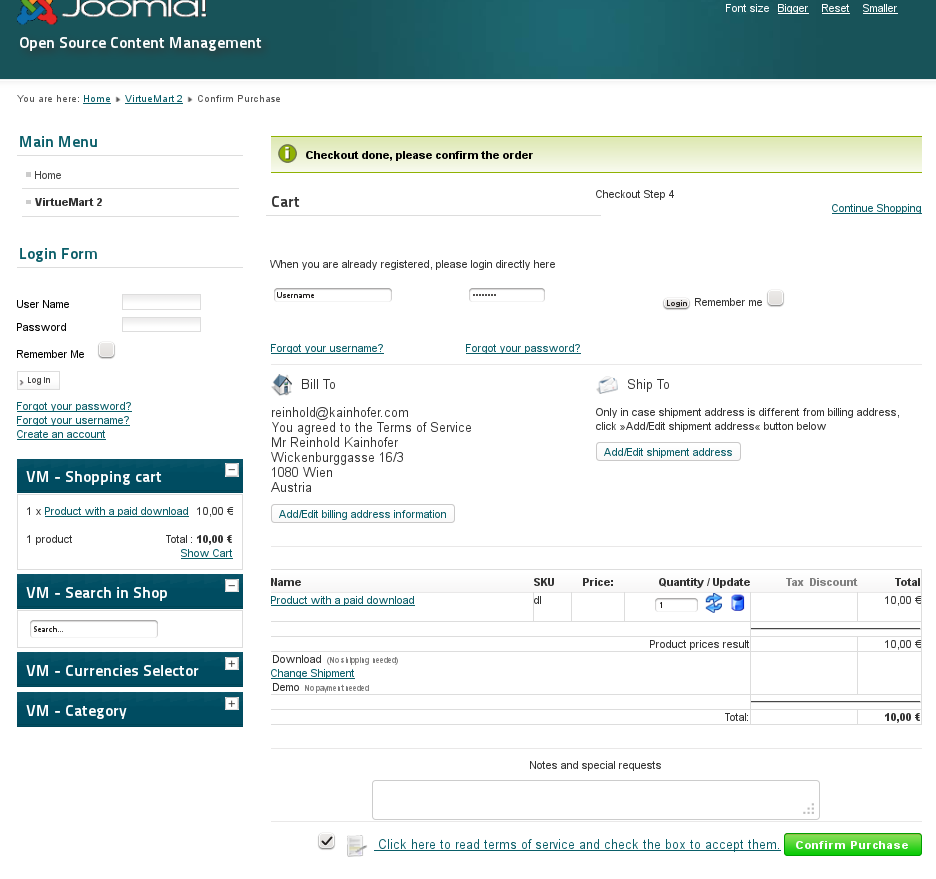Open sidebar Product with a paid download link
Screen dimensions: 936x879
[116, 511]
